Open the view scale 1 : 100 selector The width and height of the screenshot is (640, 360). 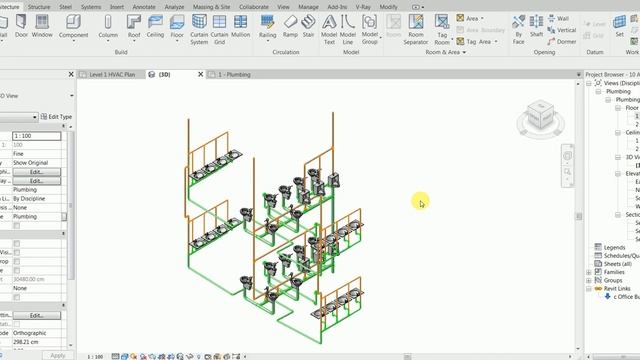[95, 357]
